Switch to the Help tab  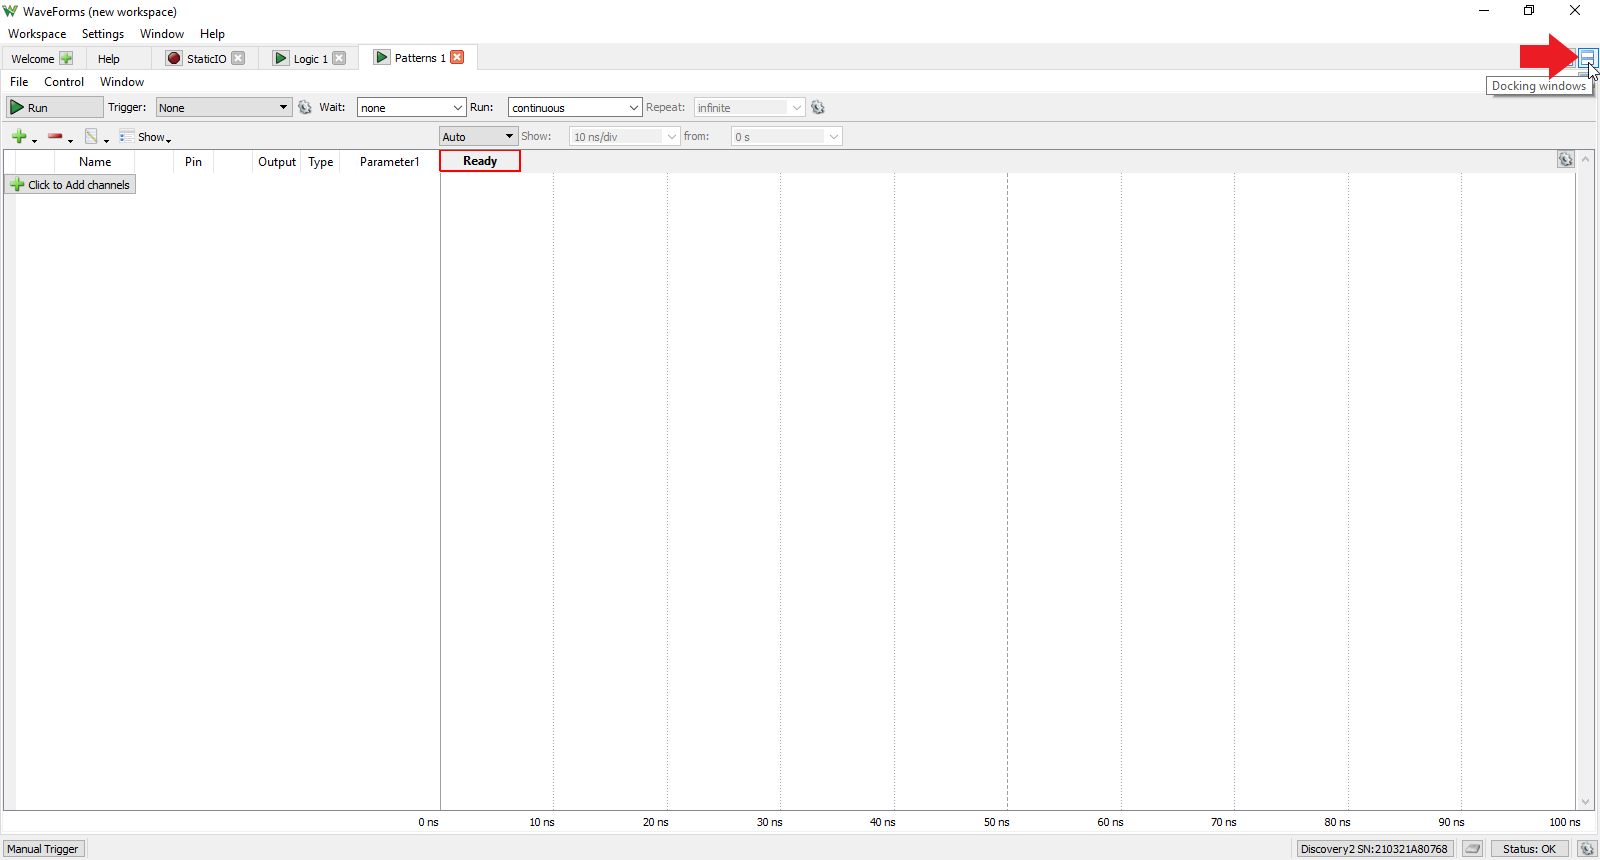click(109, 59)
